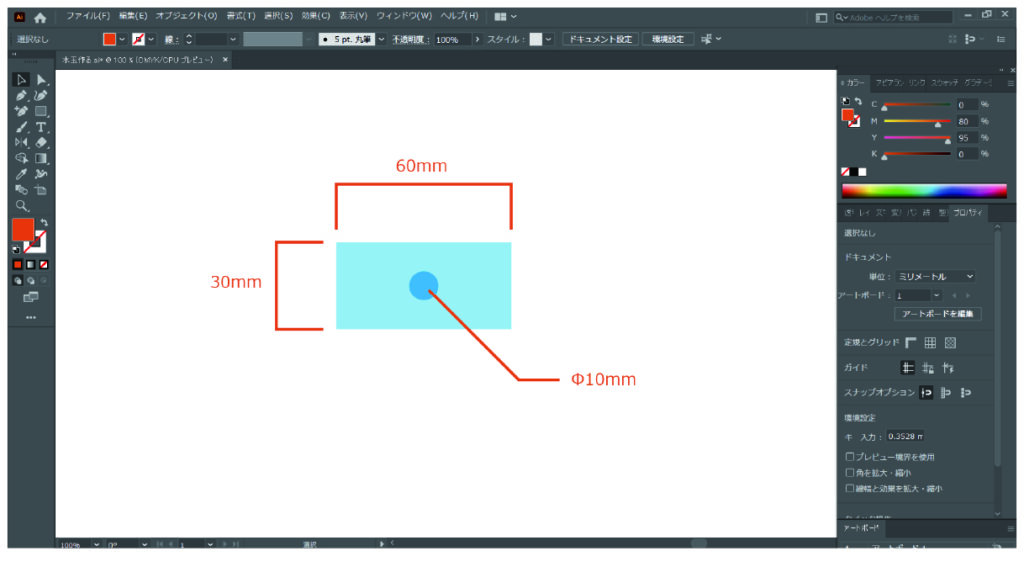Viewport: 1024px width, 583px height.
Task: Open the ヘルプ(H) menu
Action: pos(459,16)
